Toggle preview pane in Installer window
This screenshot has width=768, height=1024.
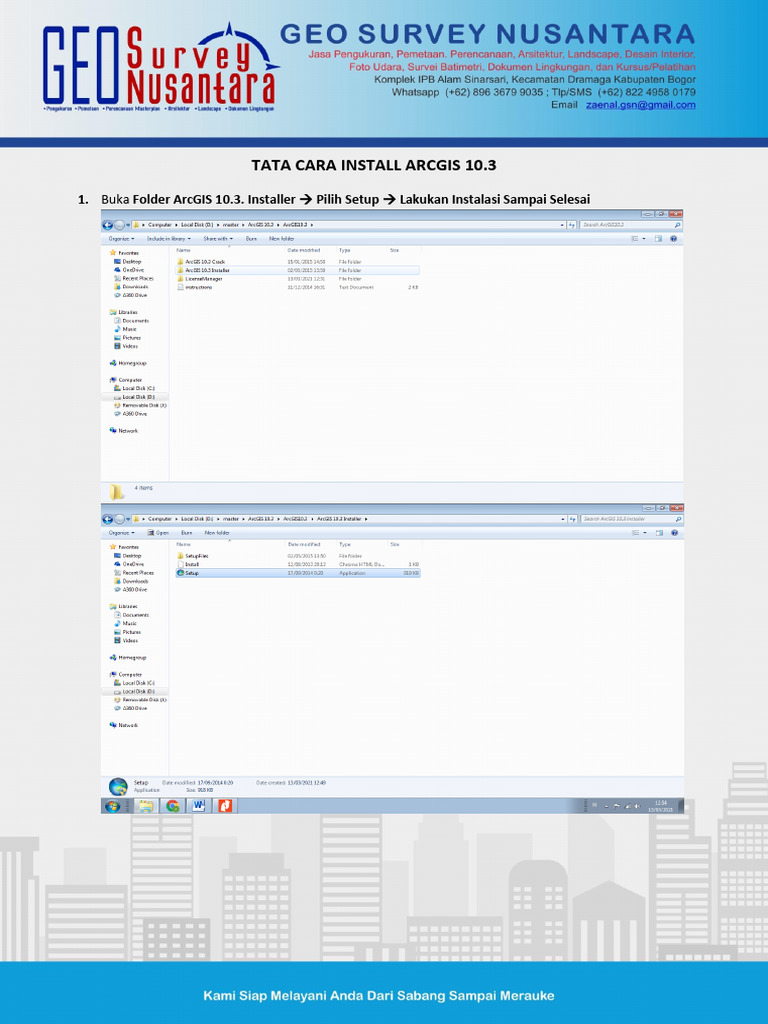(658, 533)
